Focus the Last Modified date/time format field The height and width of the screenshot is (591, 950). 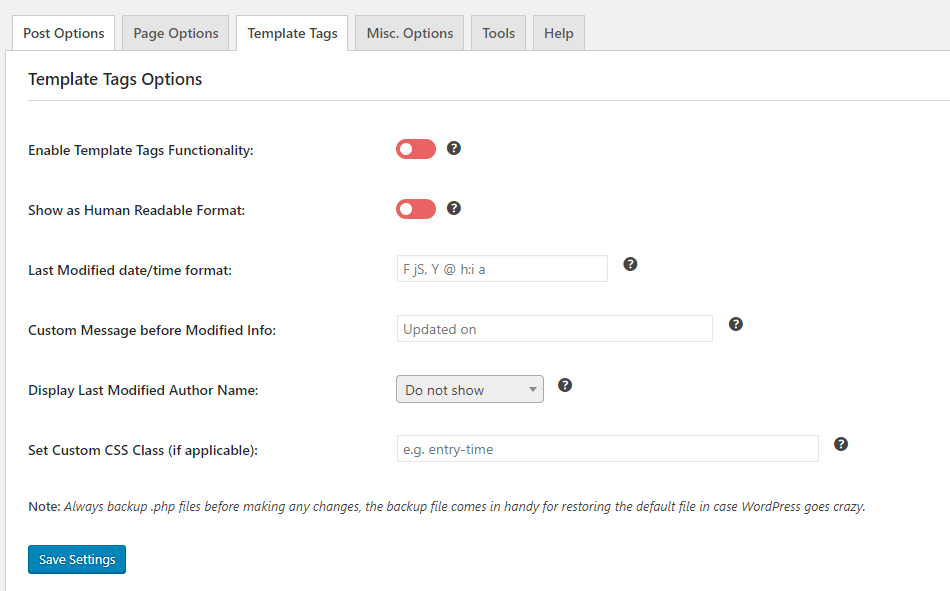[x=502, y=269]
